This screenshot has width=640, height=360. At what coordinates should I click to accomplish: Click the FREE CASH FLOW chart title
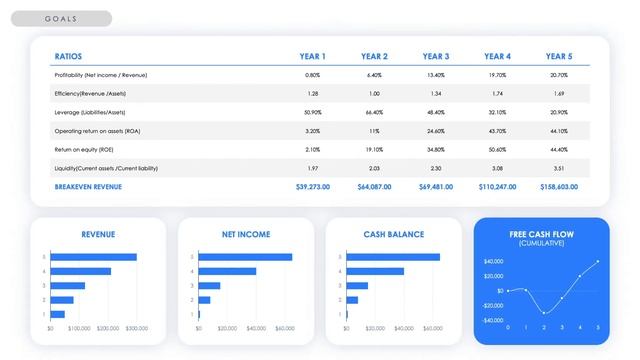click(542, 234)
